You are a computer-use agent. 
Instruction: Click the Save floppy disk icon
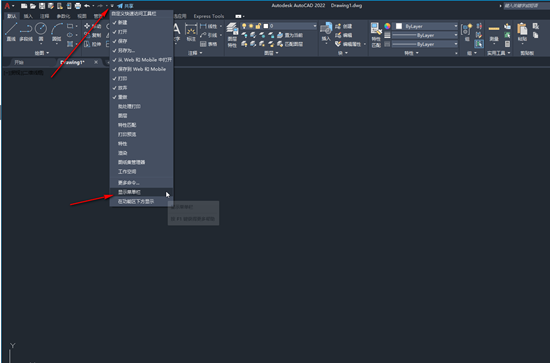[x=42, y=6]
